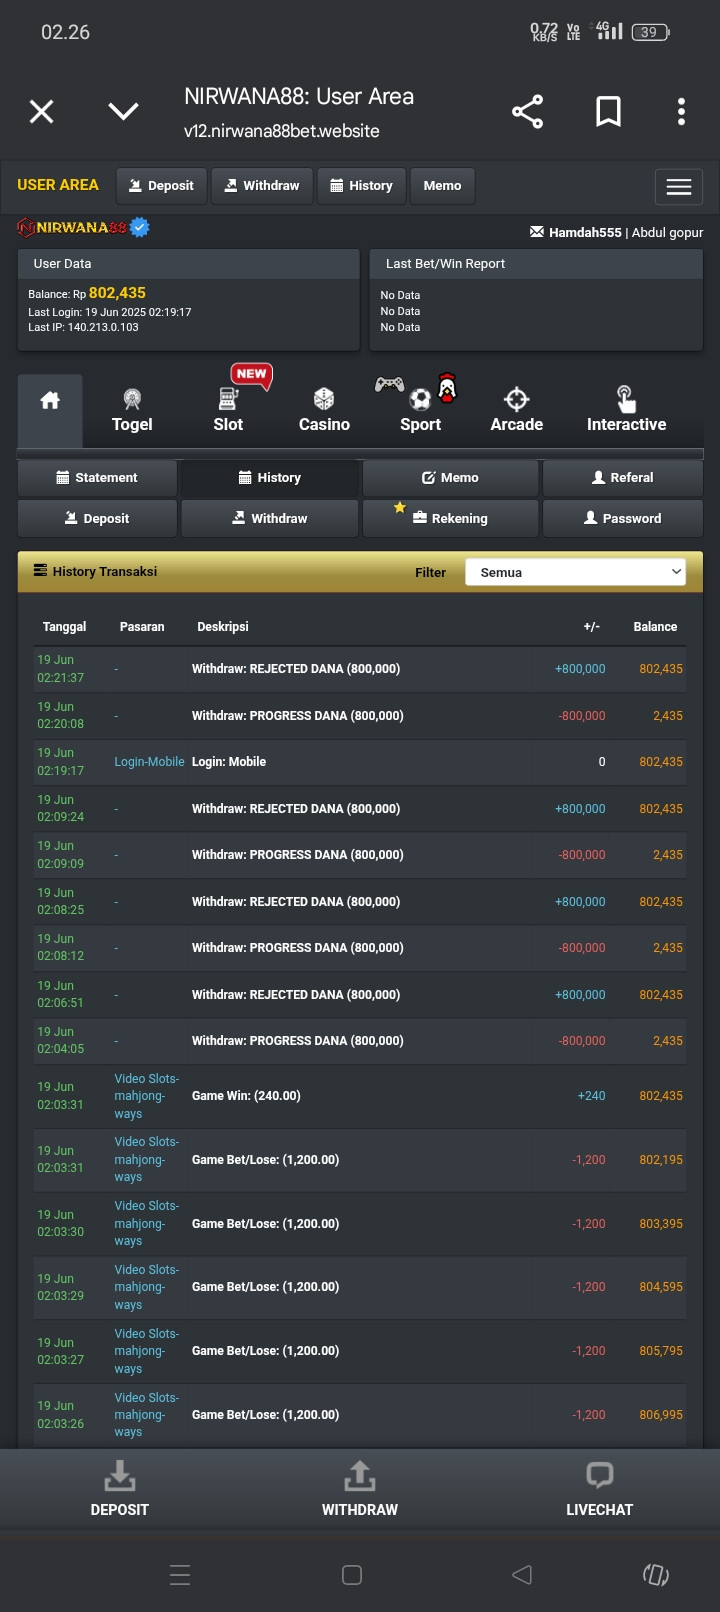The height and width of the screenshot is (1612, 720).
Task: Click the Last IP 140.213.0.103 text
Action: (x=83, y=327)
